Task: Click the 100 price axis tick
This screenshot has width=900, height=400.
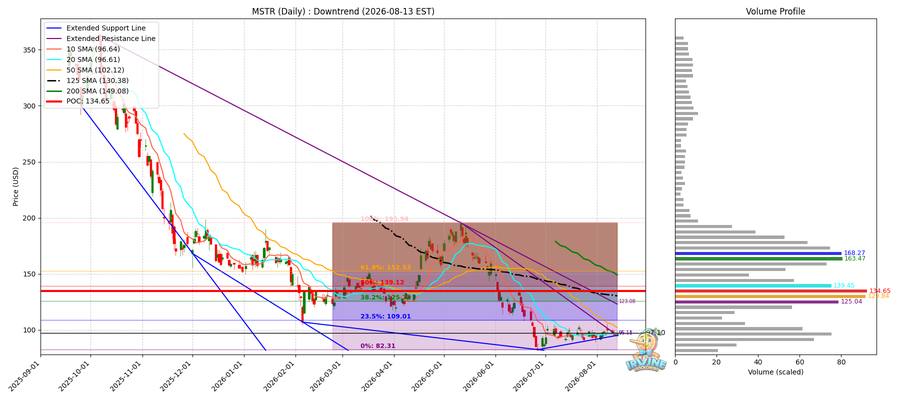Action: (30, 331)
